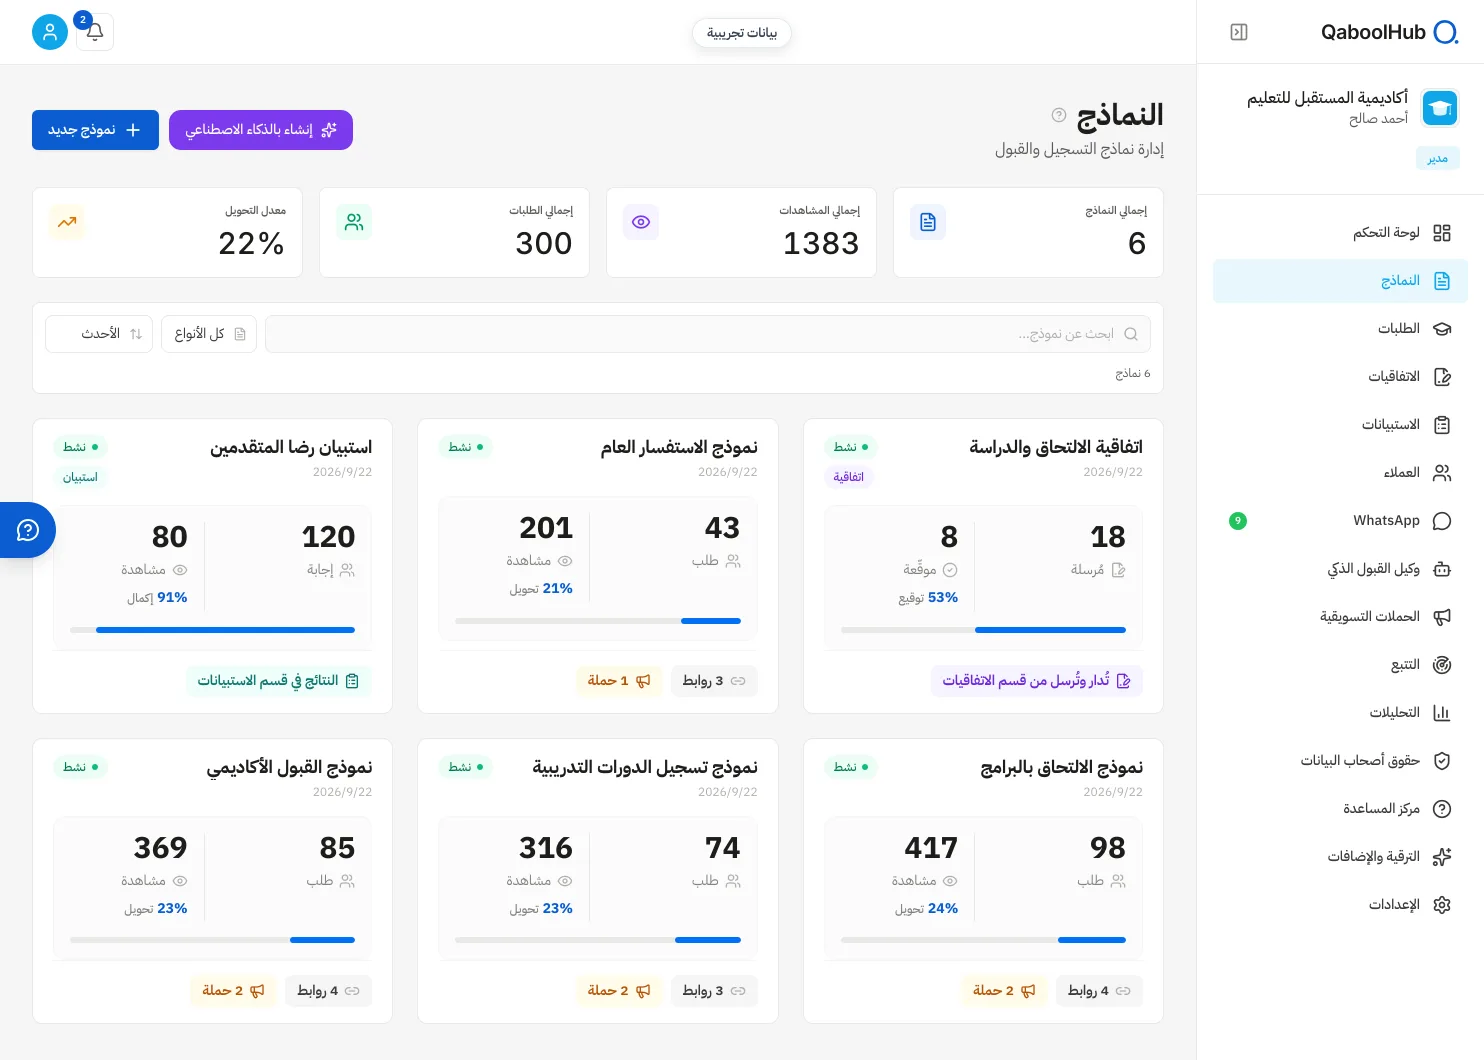The width and height of the screenshot is (1484, 1060).
Task: Click 3 روابط chip in نموذج الاستفسار العام
Action: (714, 681)
